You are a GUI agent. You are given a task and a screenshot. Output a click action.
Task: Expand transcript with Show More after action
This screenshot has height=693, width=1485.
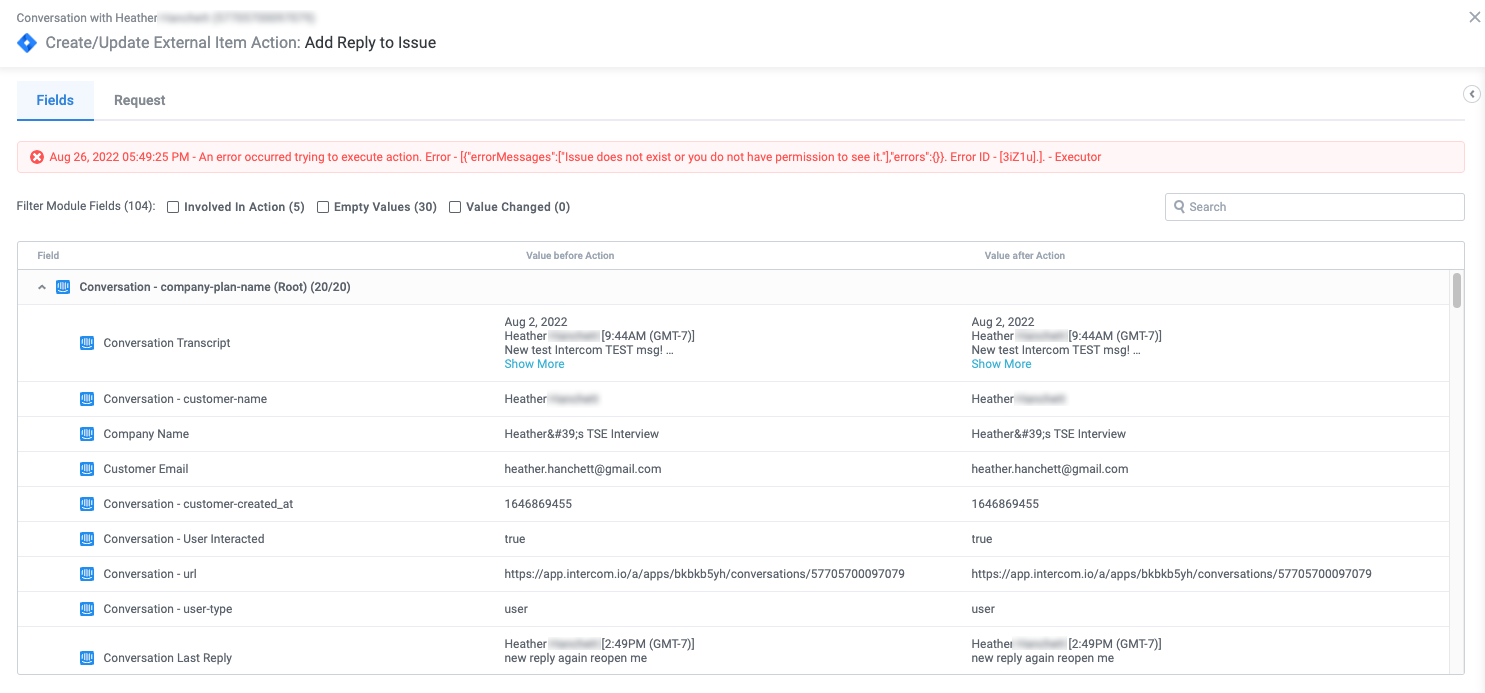click(1001, 364)
